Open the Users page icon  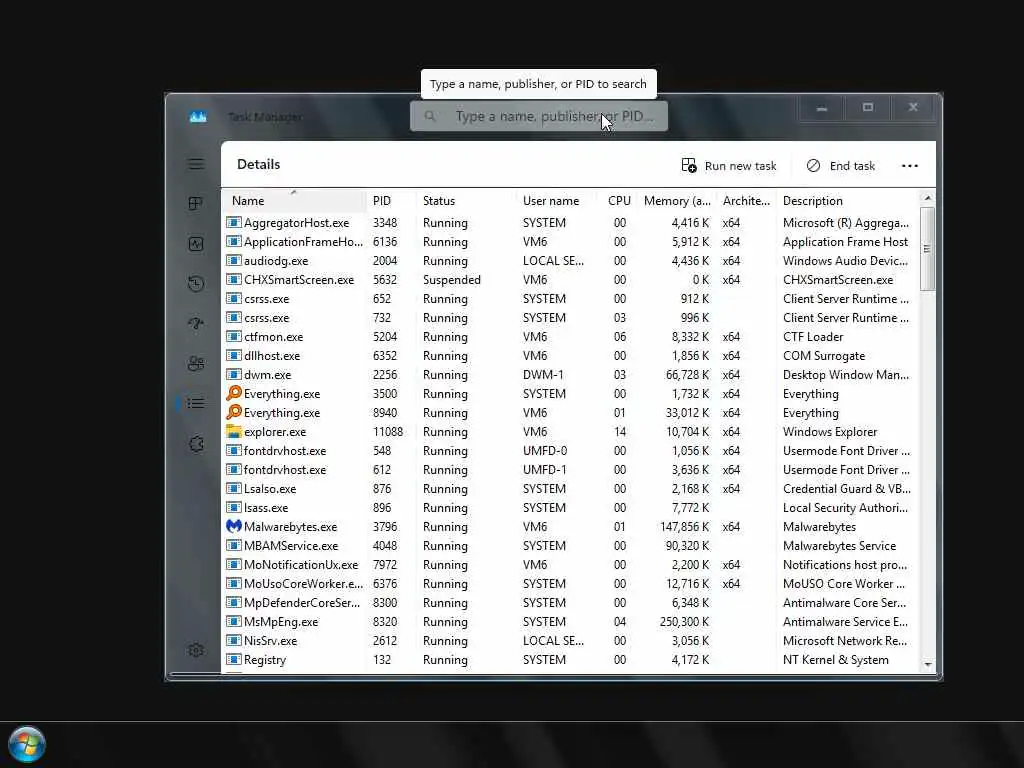click(x=196, y=363)
